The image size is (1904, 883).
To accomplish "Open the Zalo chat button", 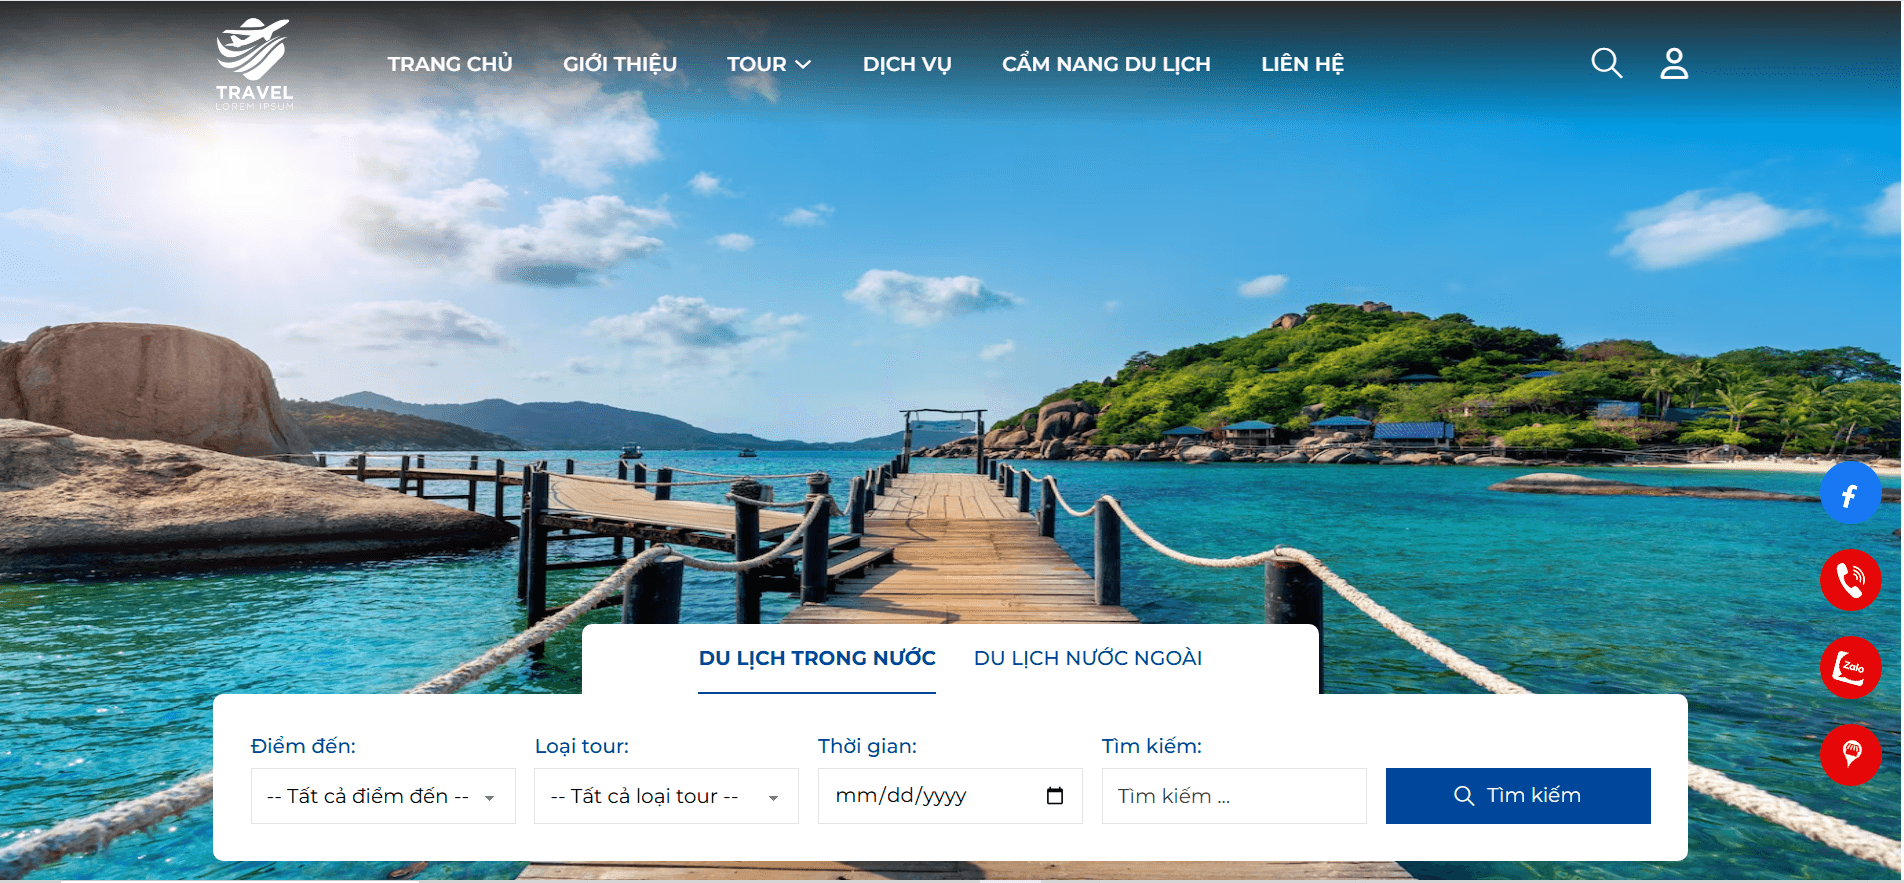I will [x=1850, y=667].
